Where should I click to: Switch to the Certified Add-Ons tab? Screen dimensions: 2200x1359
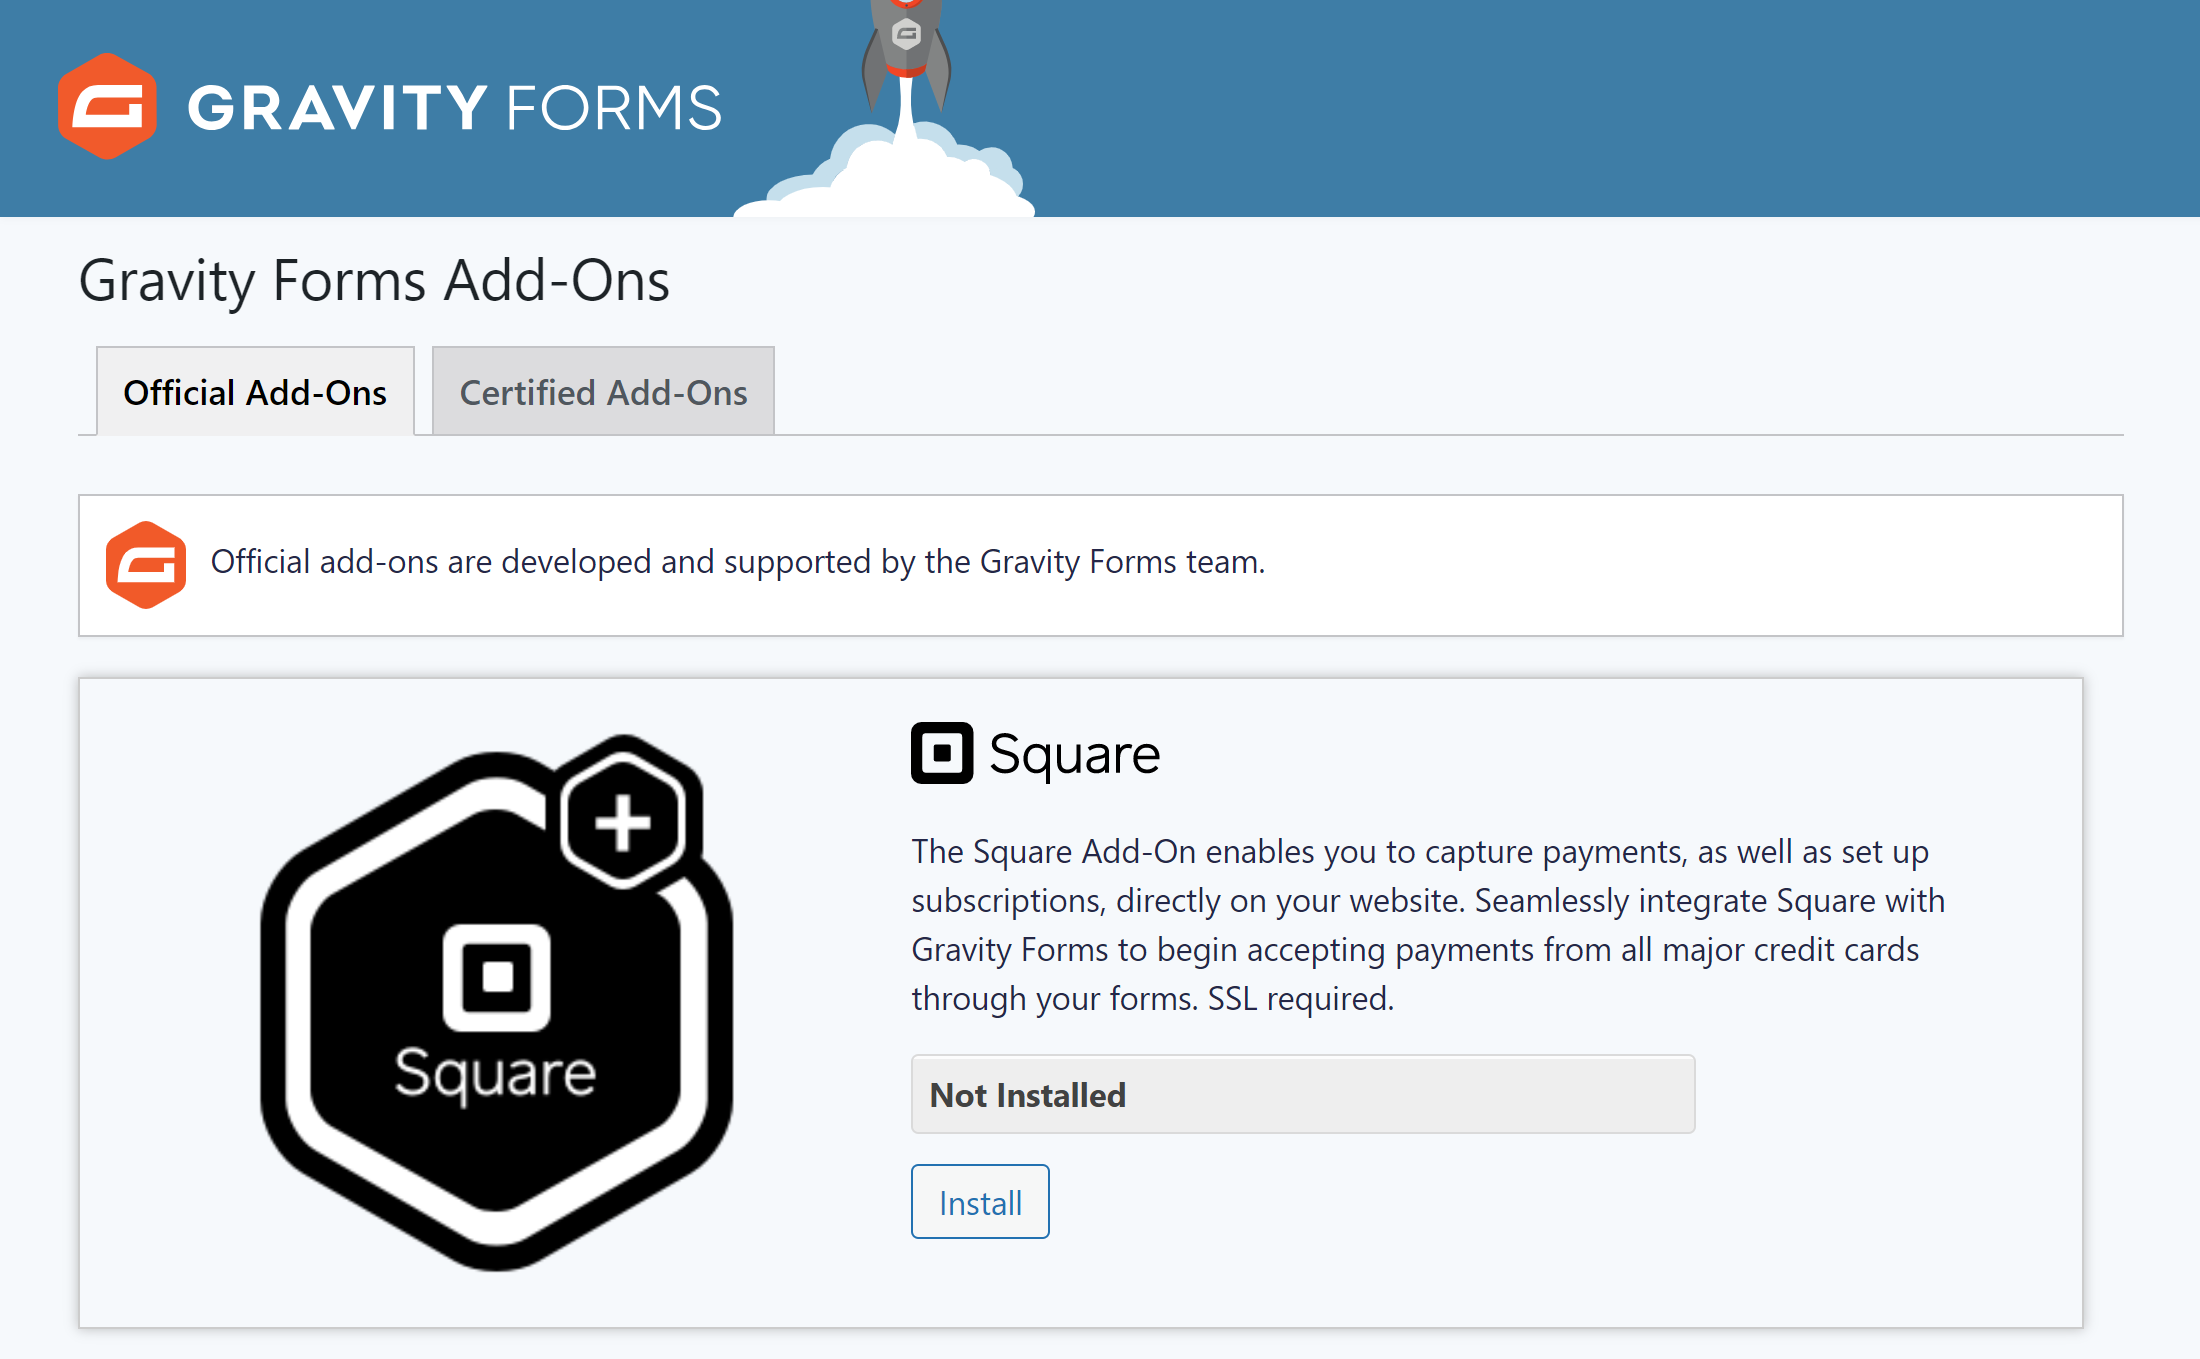pyautogui.click(x=603, y=391)
